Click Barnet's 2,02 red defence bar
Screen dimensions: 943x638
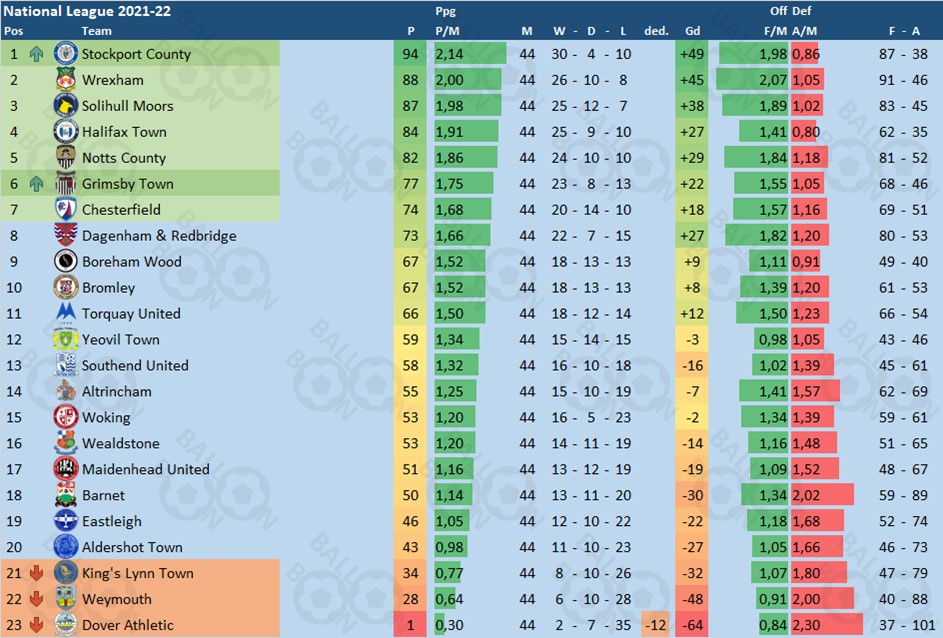point(822,495)
